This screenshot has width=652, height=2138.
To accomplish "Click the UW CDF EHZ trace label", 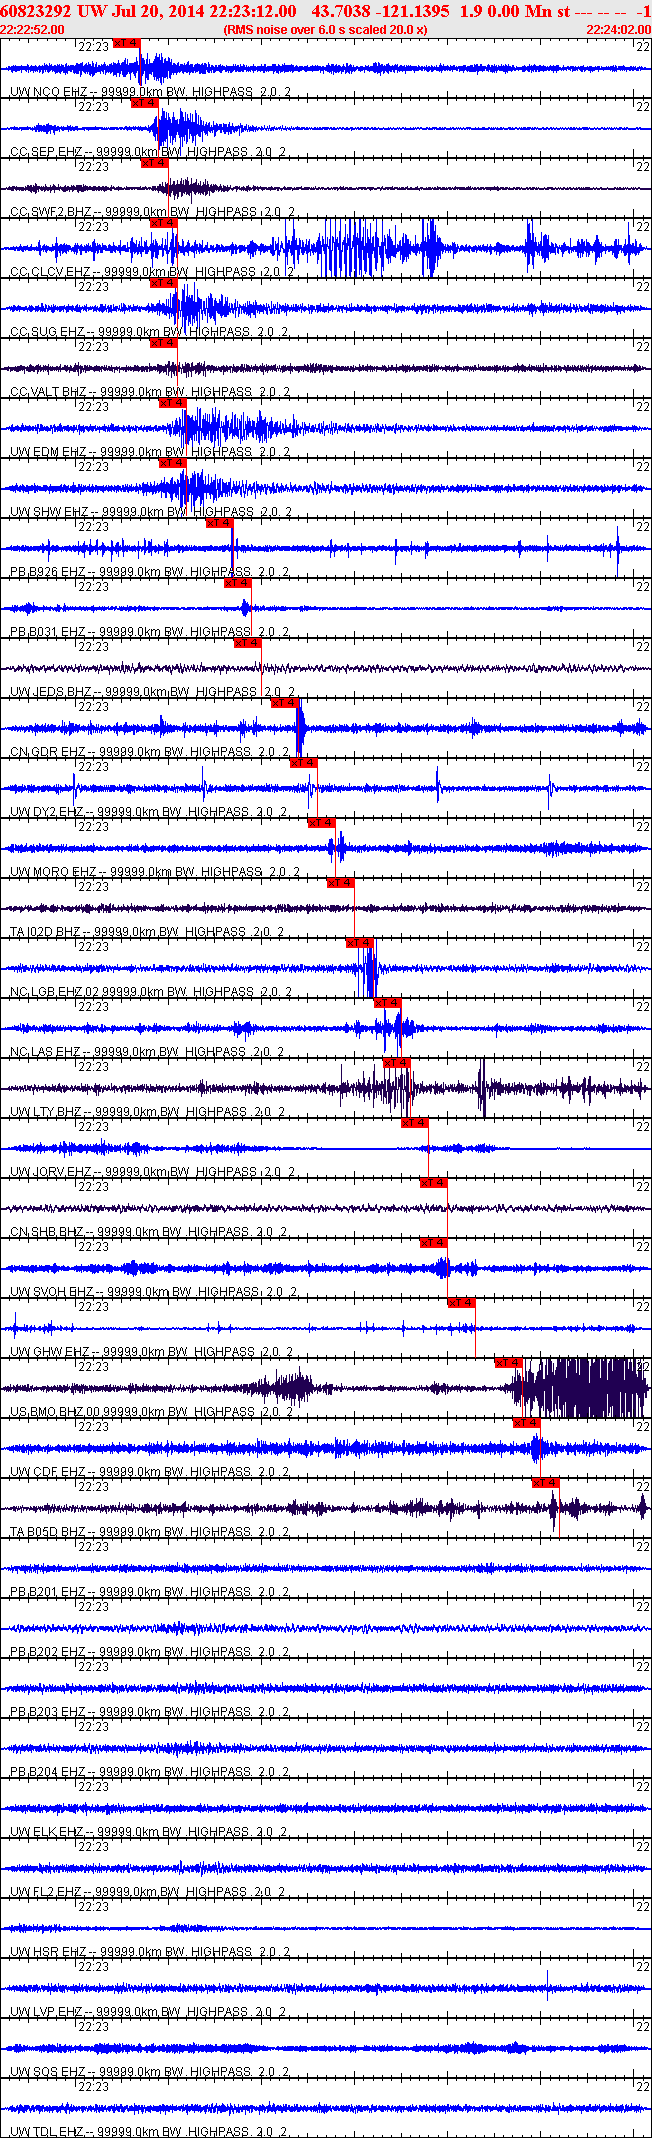I will tap(150, 1472).
